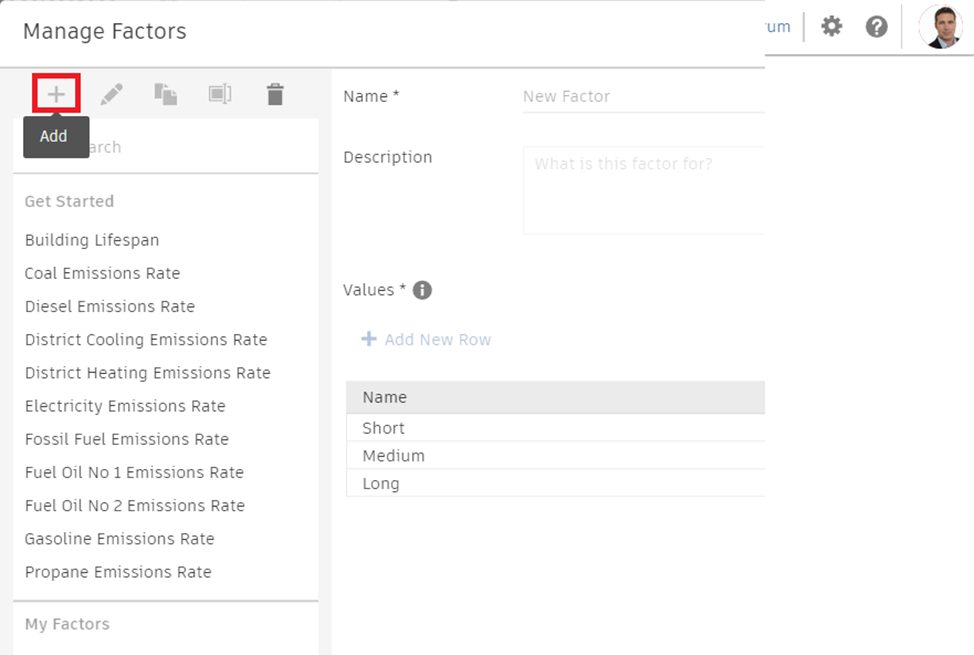Image resolution: width=974 pixels, height=655 pixels.
Task: Click the Edit pencil icon
Action: (x=112, y=95)
